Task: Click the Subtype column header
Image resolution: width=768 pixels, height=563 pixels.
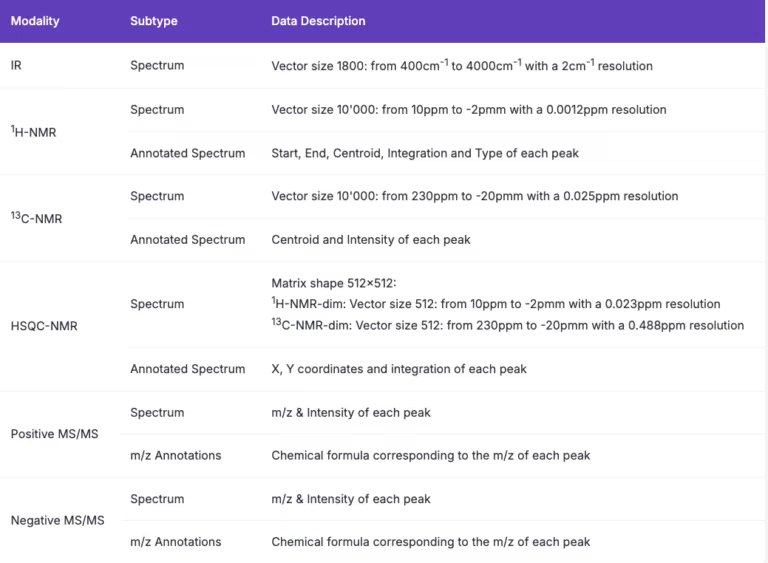Action: point(154,21)
